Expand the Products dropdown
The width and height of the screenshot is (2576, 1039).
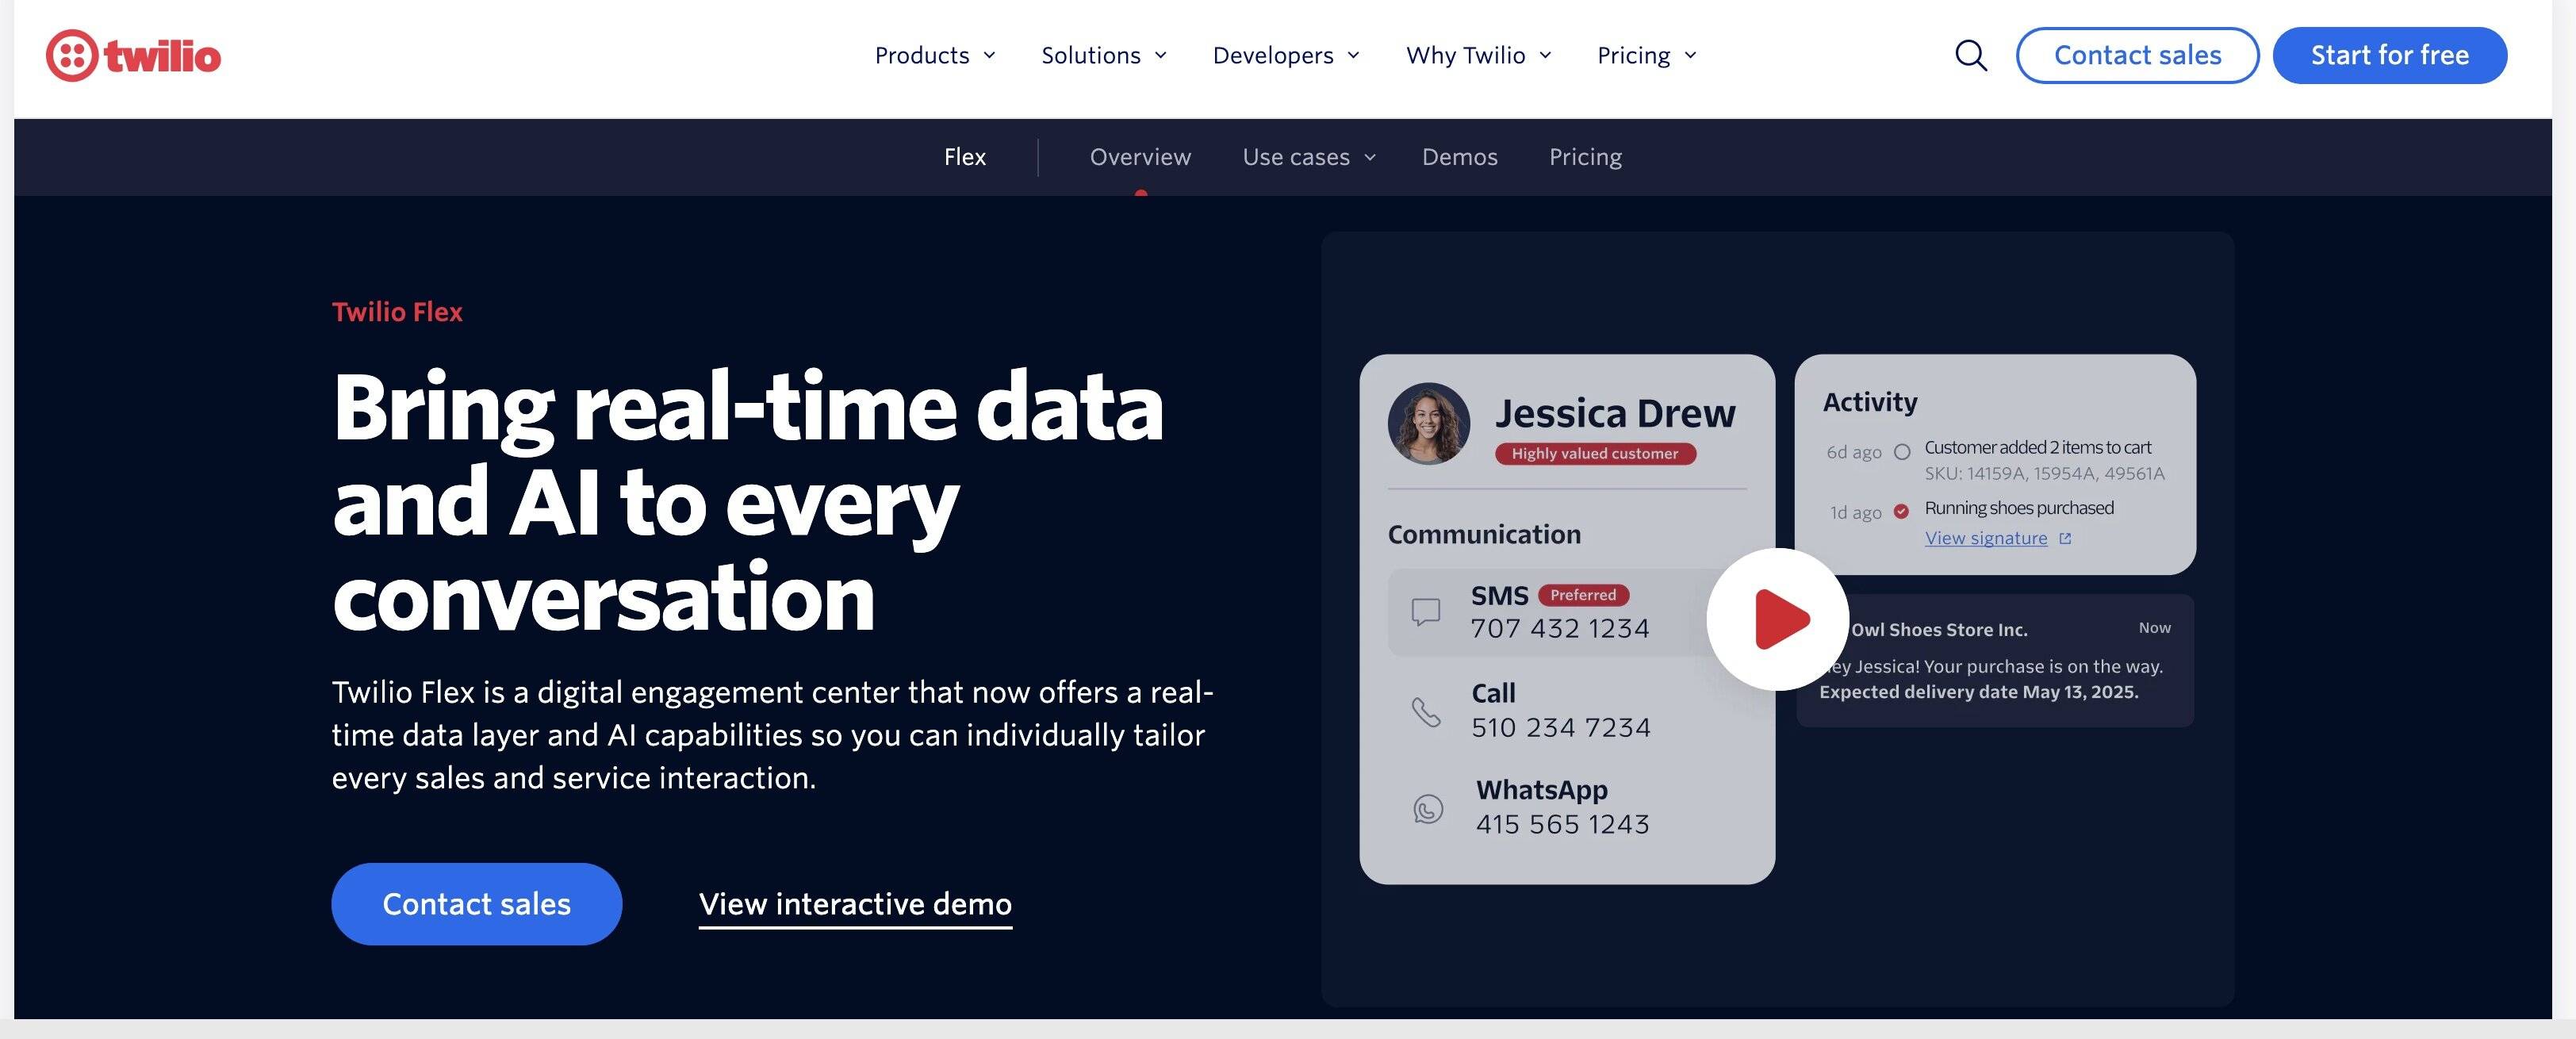pos(934,56)
